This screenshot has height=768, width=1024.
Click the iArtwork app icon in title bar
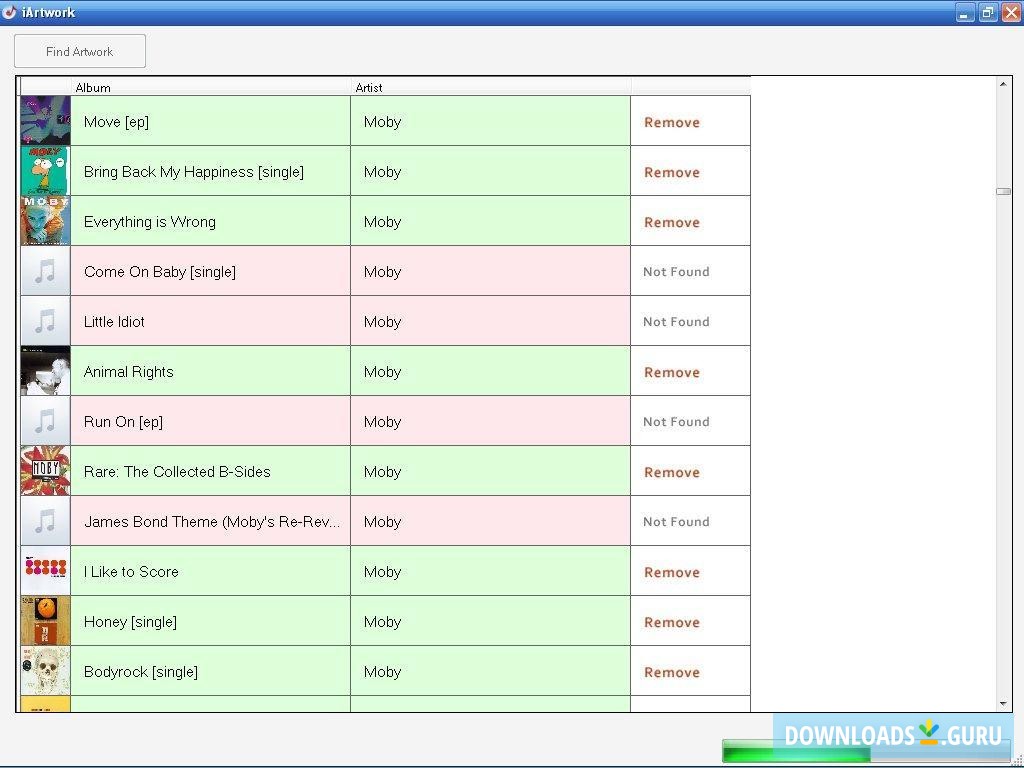click(9, 12)
